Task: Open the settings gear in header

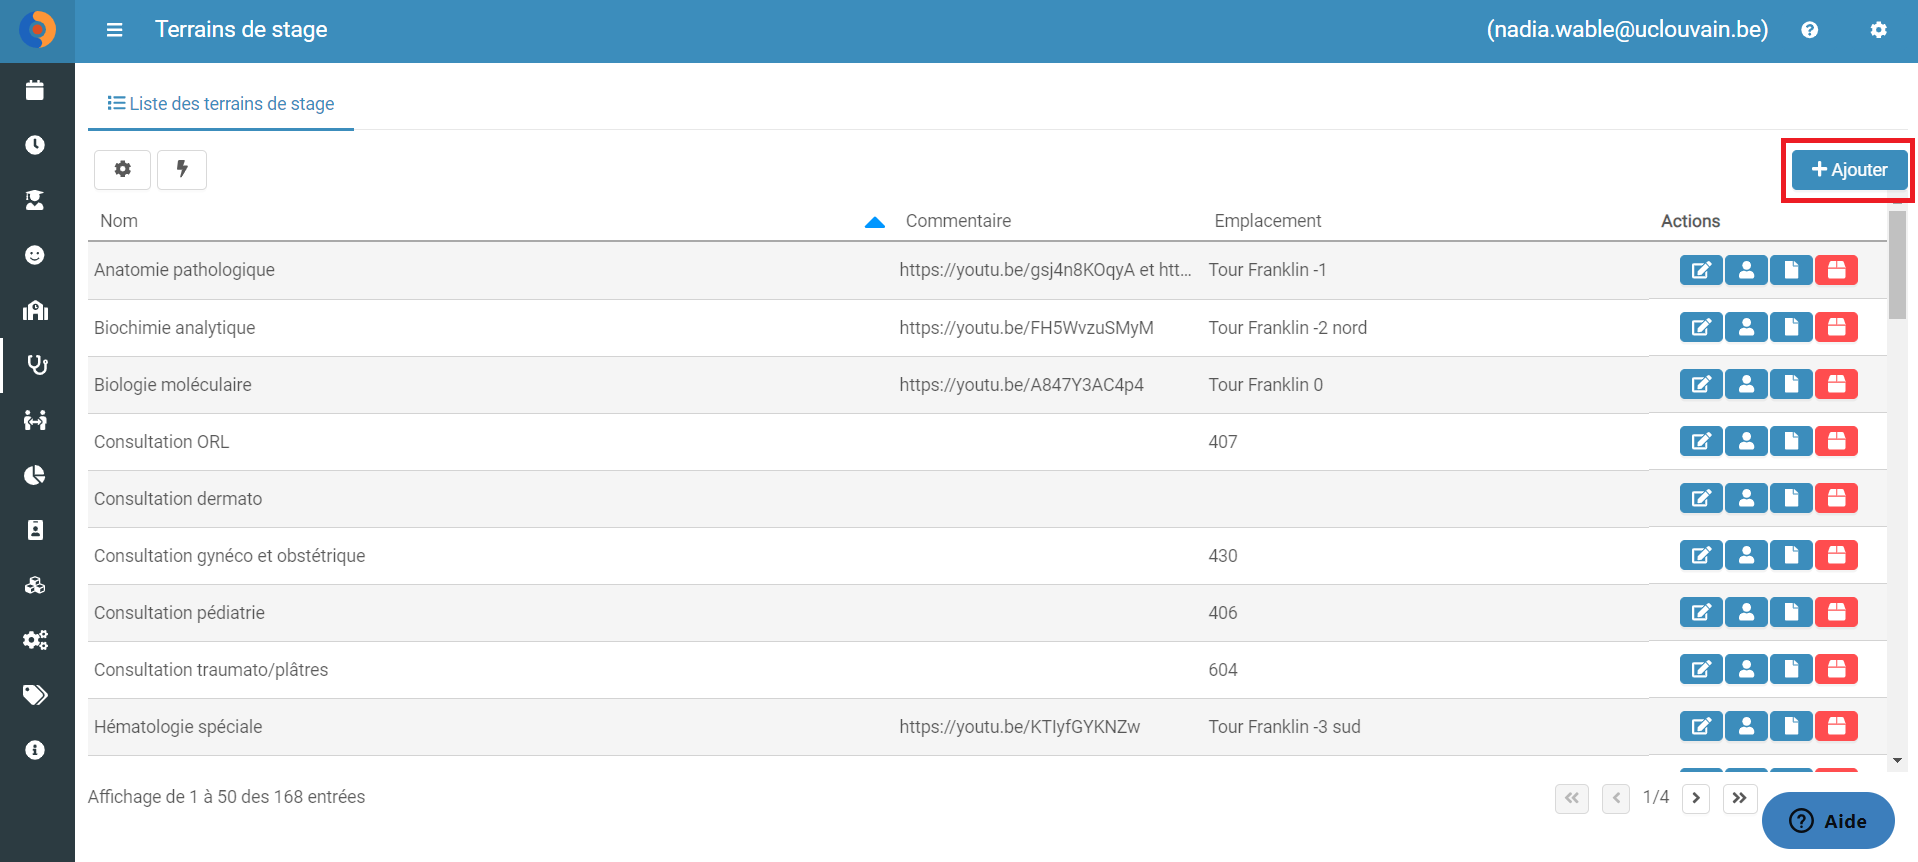Action: pos(1878,30)
